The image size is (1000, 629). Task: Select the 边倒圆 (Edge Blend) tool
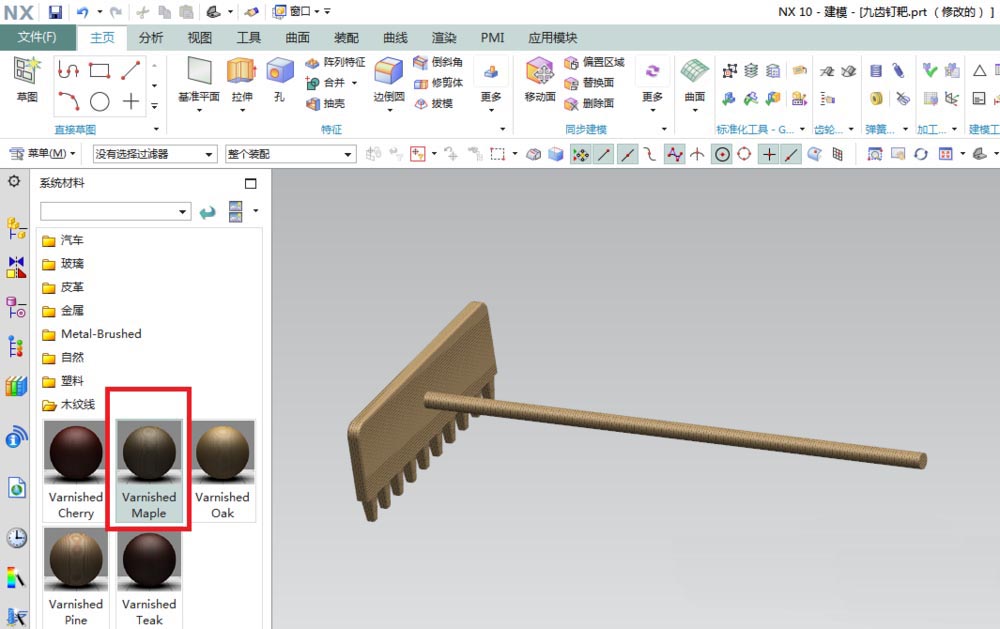pos(388,72)
